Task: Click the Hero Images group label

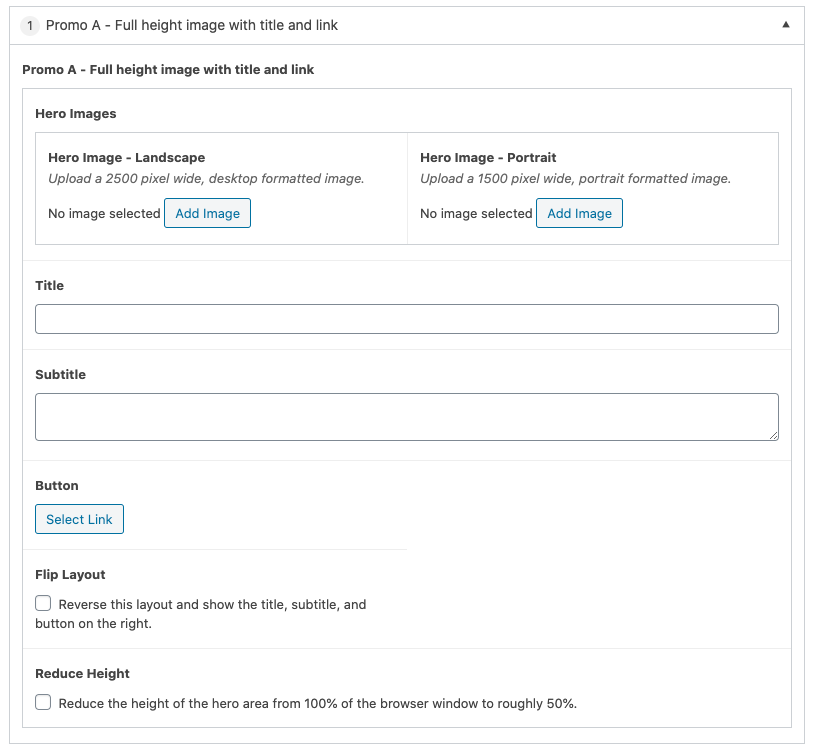Action: coord(76,114)
